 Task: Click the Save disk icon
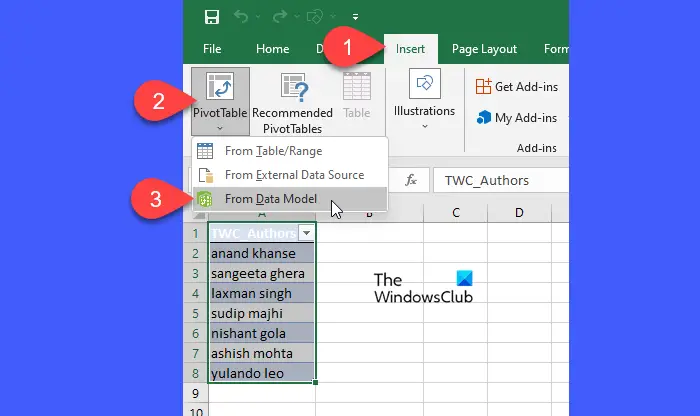click(x=212, y=17)
